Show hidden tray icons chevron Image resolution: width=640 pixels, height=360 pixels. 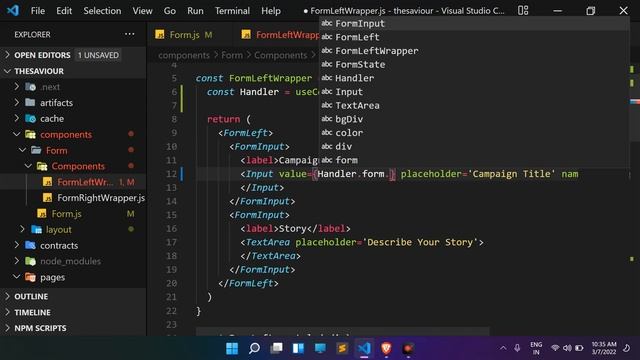pos(503,348)
